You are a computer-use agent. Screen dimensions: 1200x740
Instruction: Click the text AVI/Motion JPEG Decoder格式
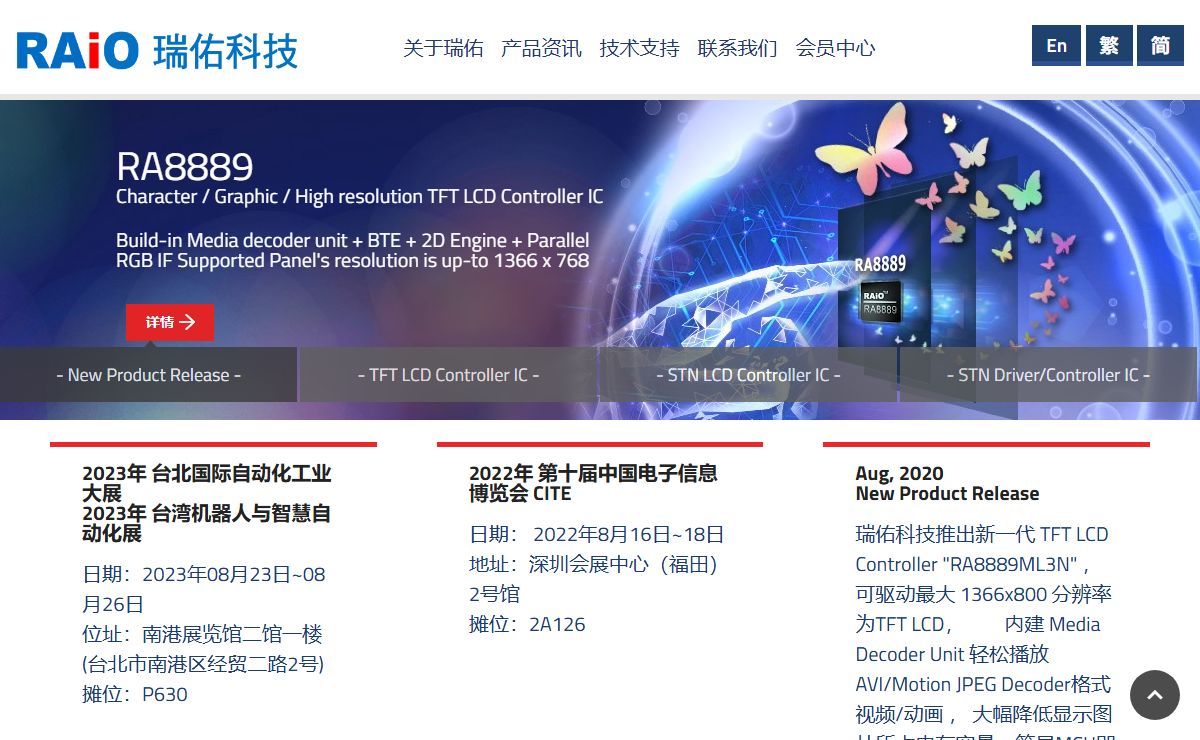click(983, 684)
